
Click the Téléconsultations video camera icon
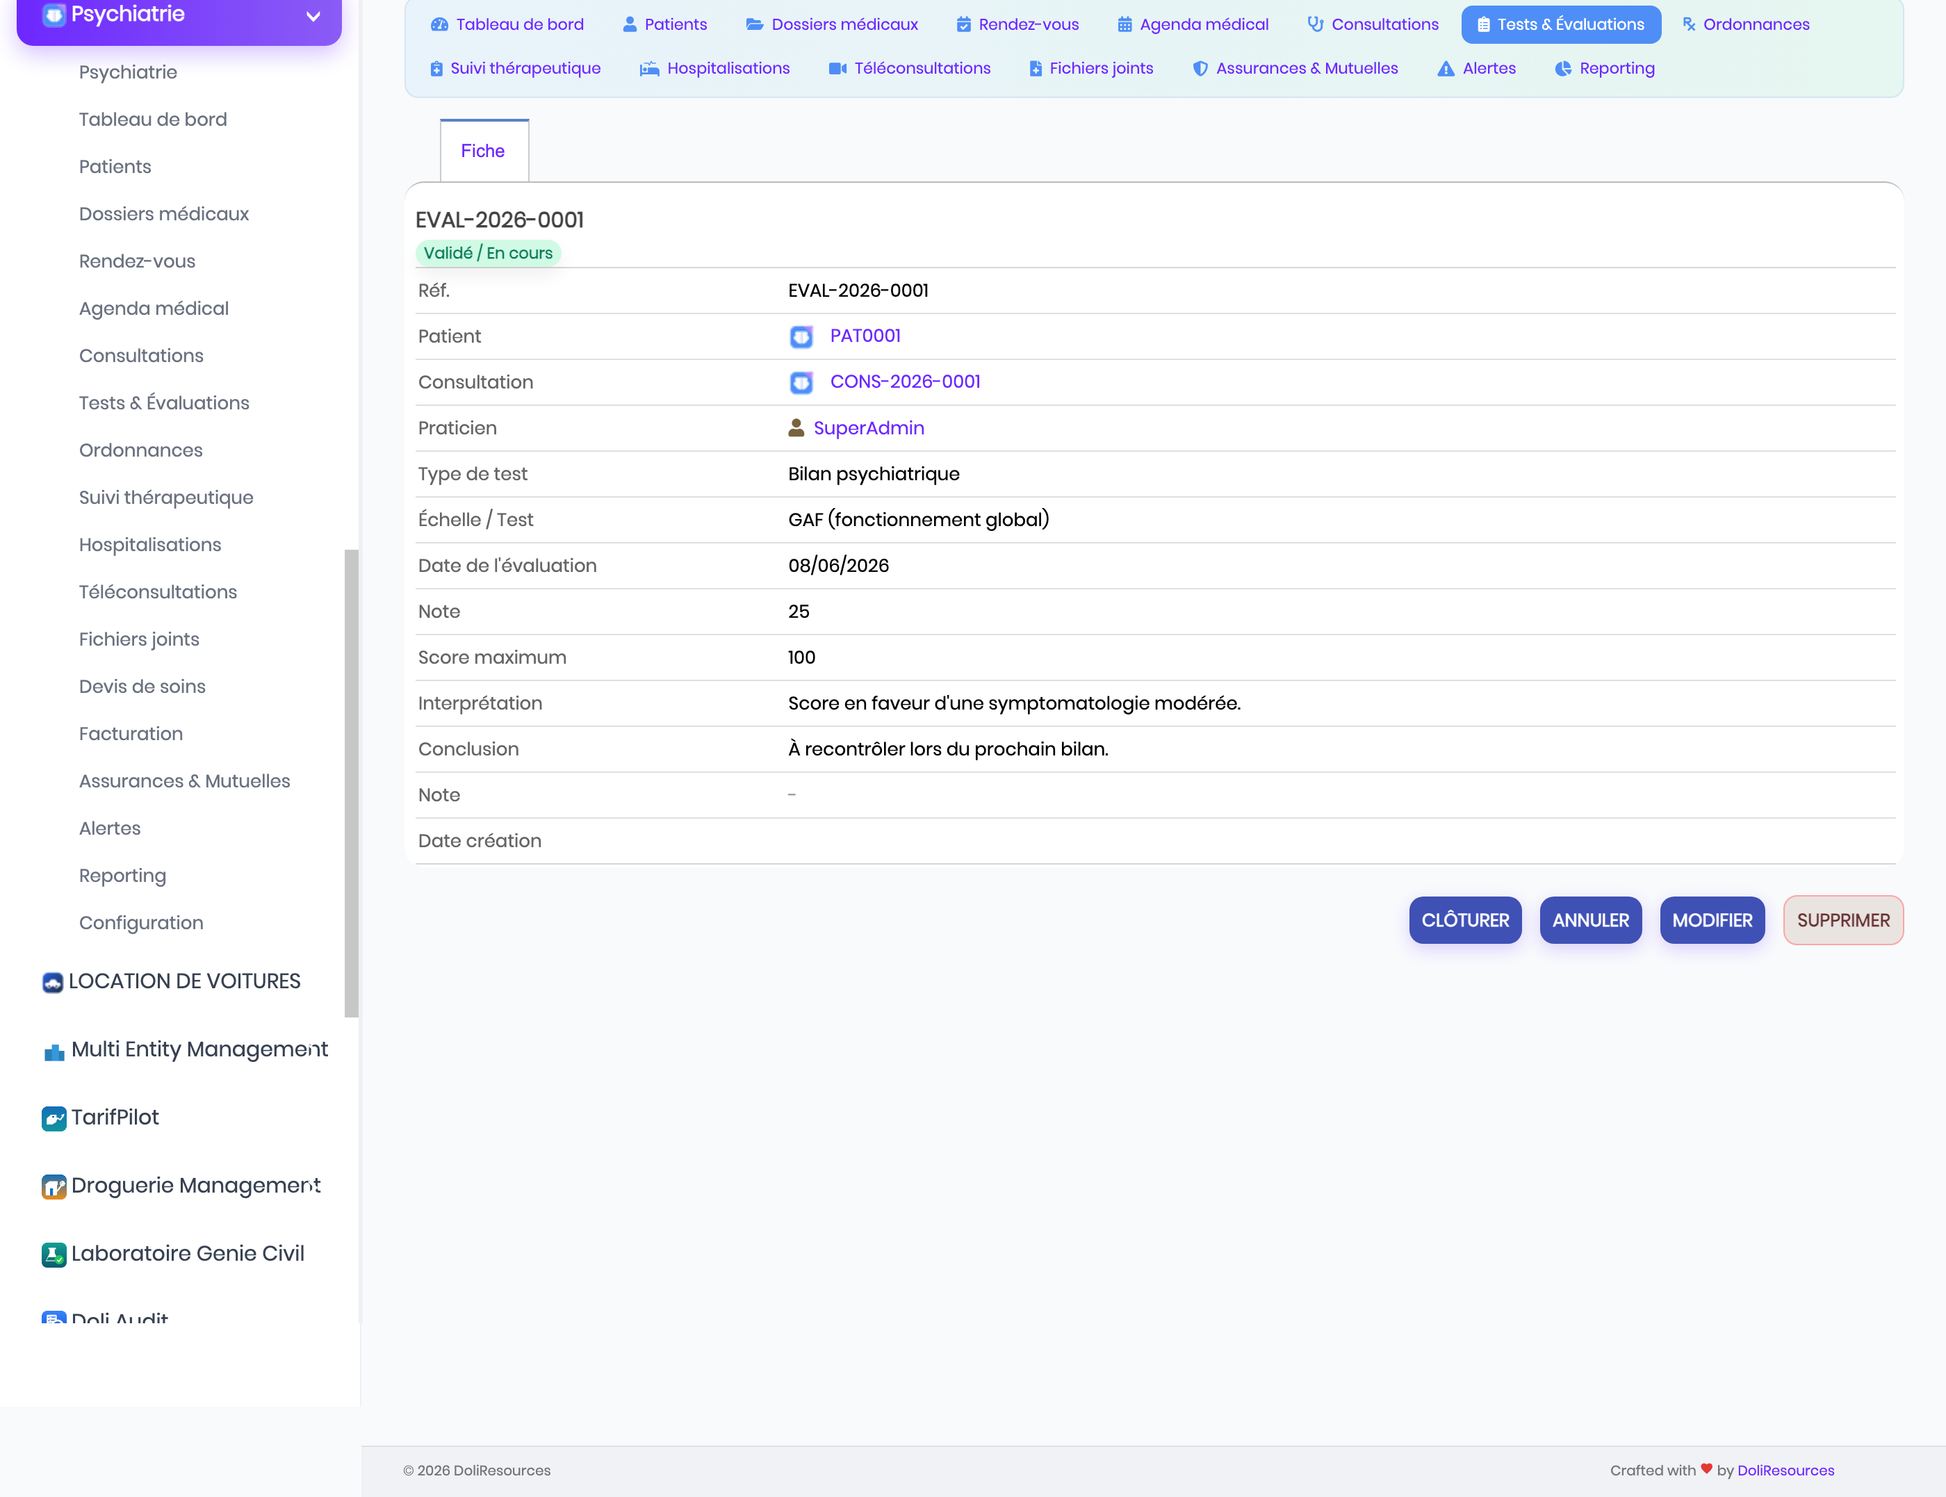838,68
